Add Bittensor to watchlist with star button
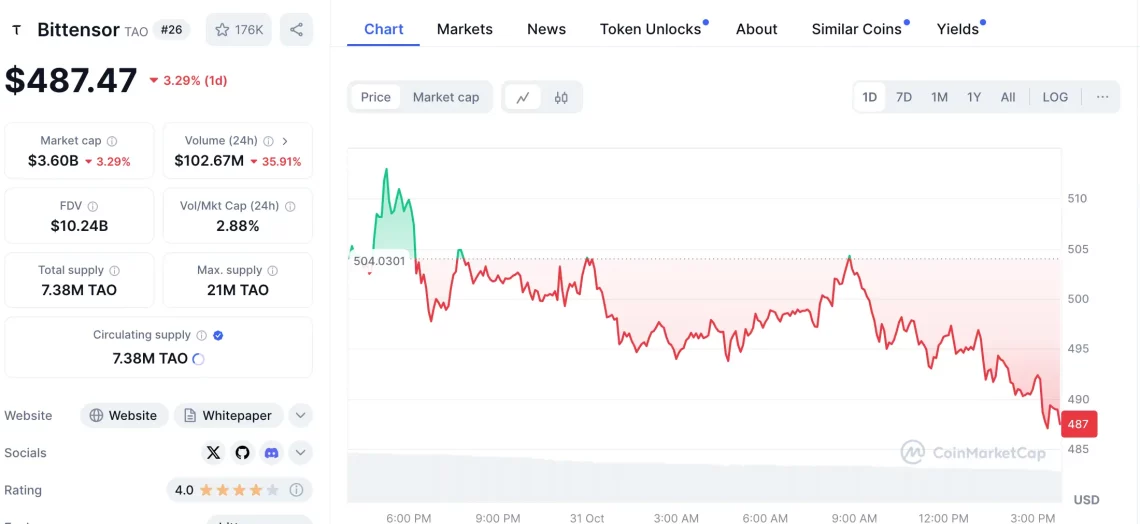The height and width of the screenshot is (524, 1140). [238, 30]
